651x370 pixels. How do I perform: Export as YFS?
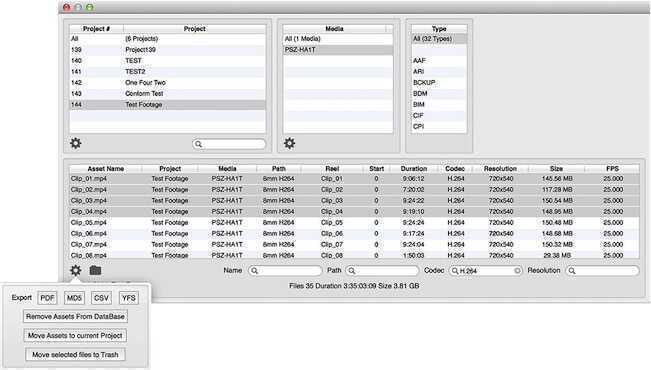tap(129, 298)
